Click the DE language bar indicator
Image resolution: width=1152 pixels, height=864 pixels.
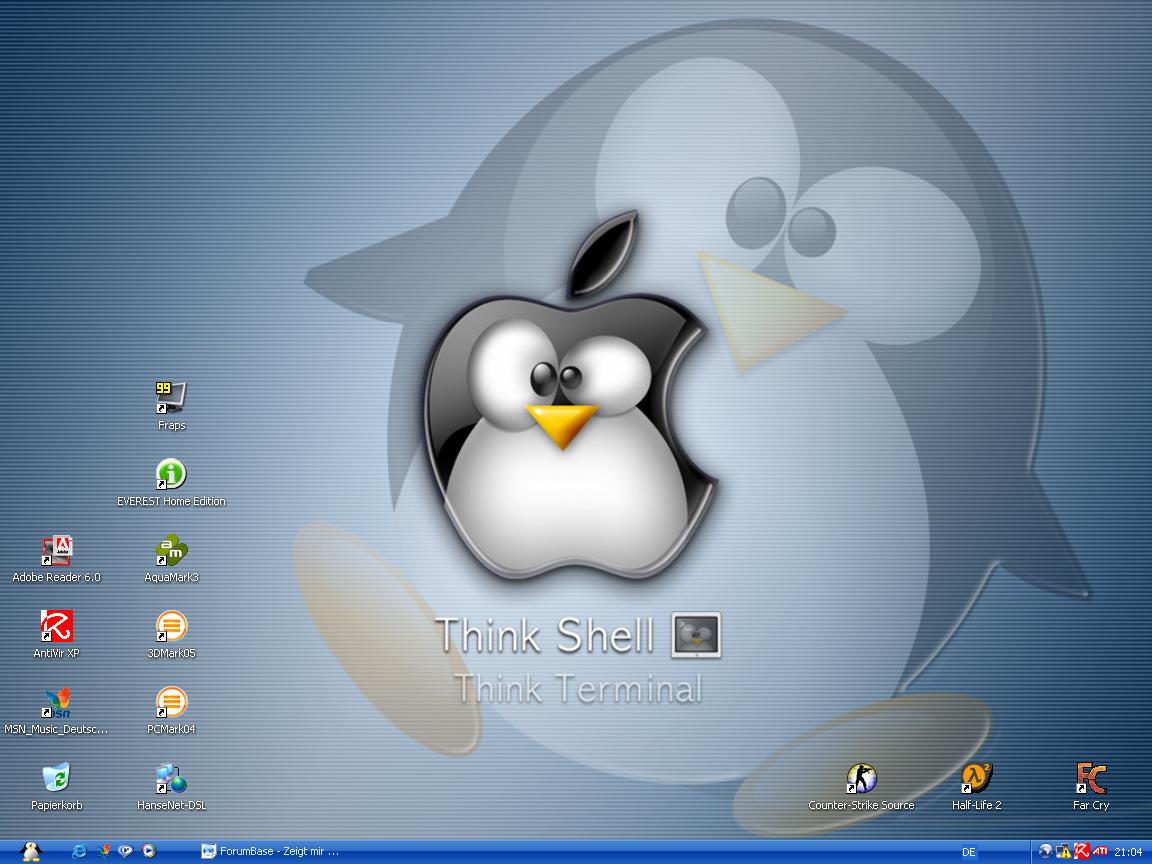[x=969, y=852]
